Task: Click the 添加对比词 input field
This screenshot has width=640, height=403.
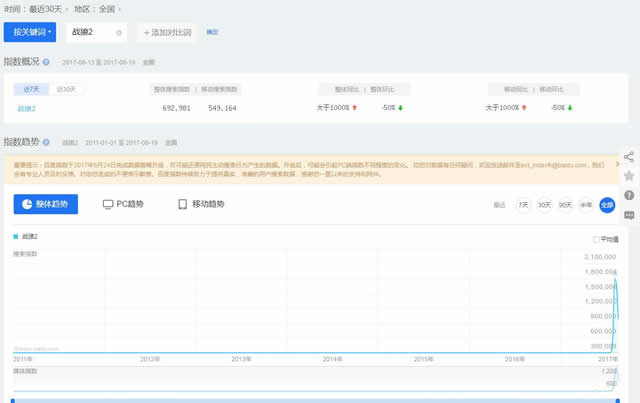Action: click(167, 33)
